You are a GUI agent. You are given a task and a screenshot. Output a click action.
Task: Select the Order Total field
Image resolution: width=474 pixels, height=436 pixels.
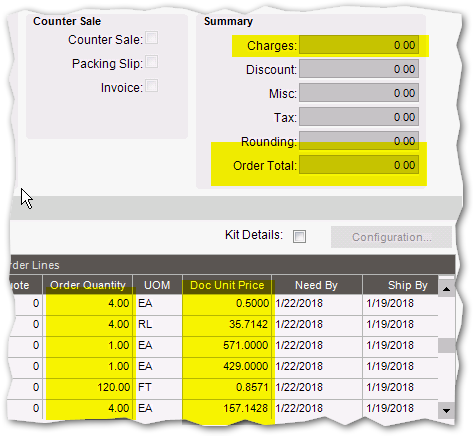coord(359,165)
